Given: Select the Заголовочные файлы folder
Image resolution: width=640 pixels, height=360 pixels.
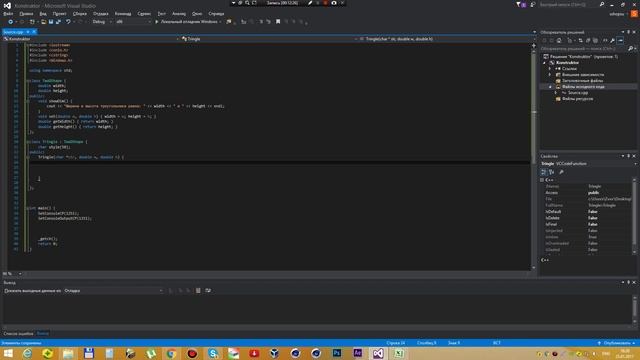Looking at the screenshot, I should [x=582, y=81].
